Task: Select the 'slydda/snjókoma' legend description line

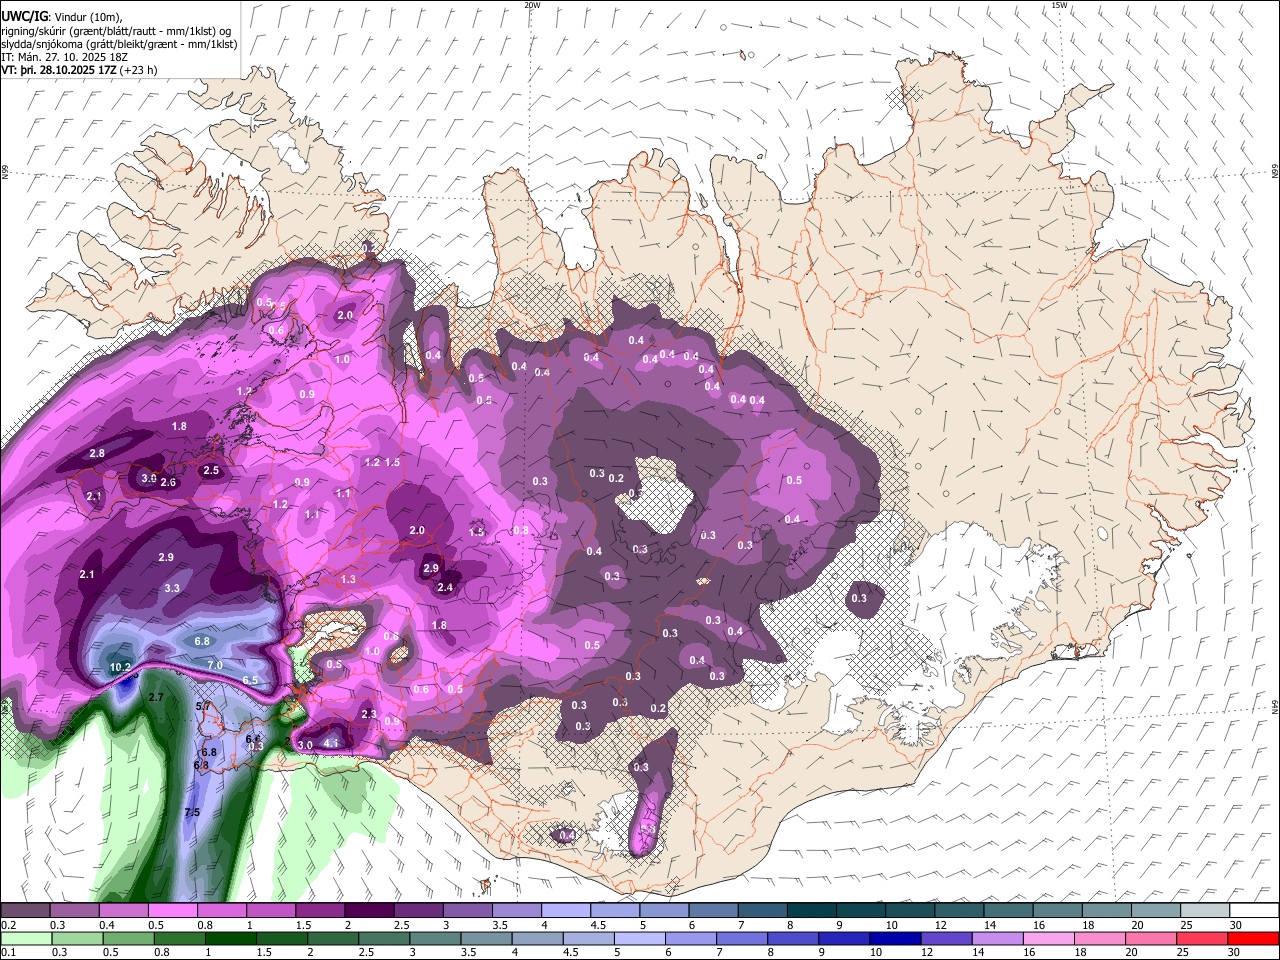Action: click(x=119, y=44)
